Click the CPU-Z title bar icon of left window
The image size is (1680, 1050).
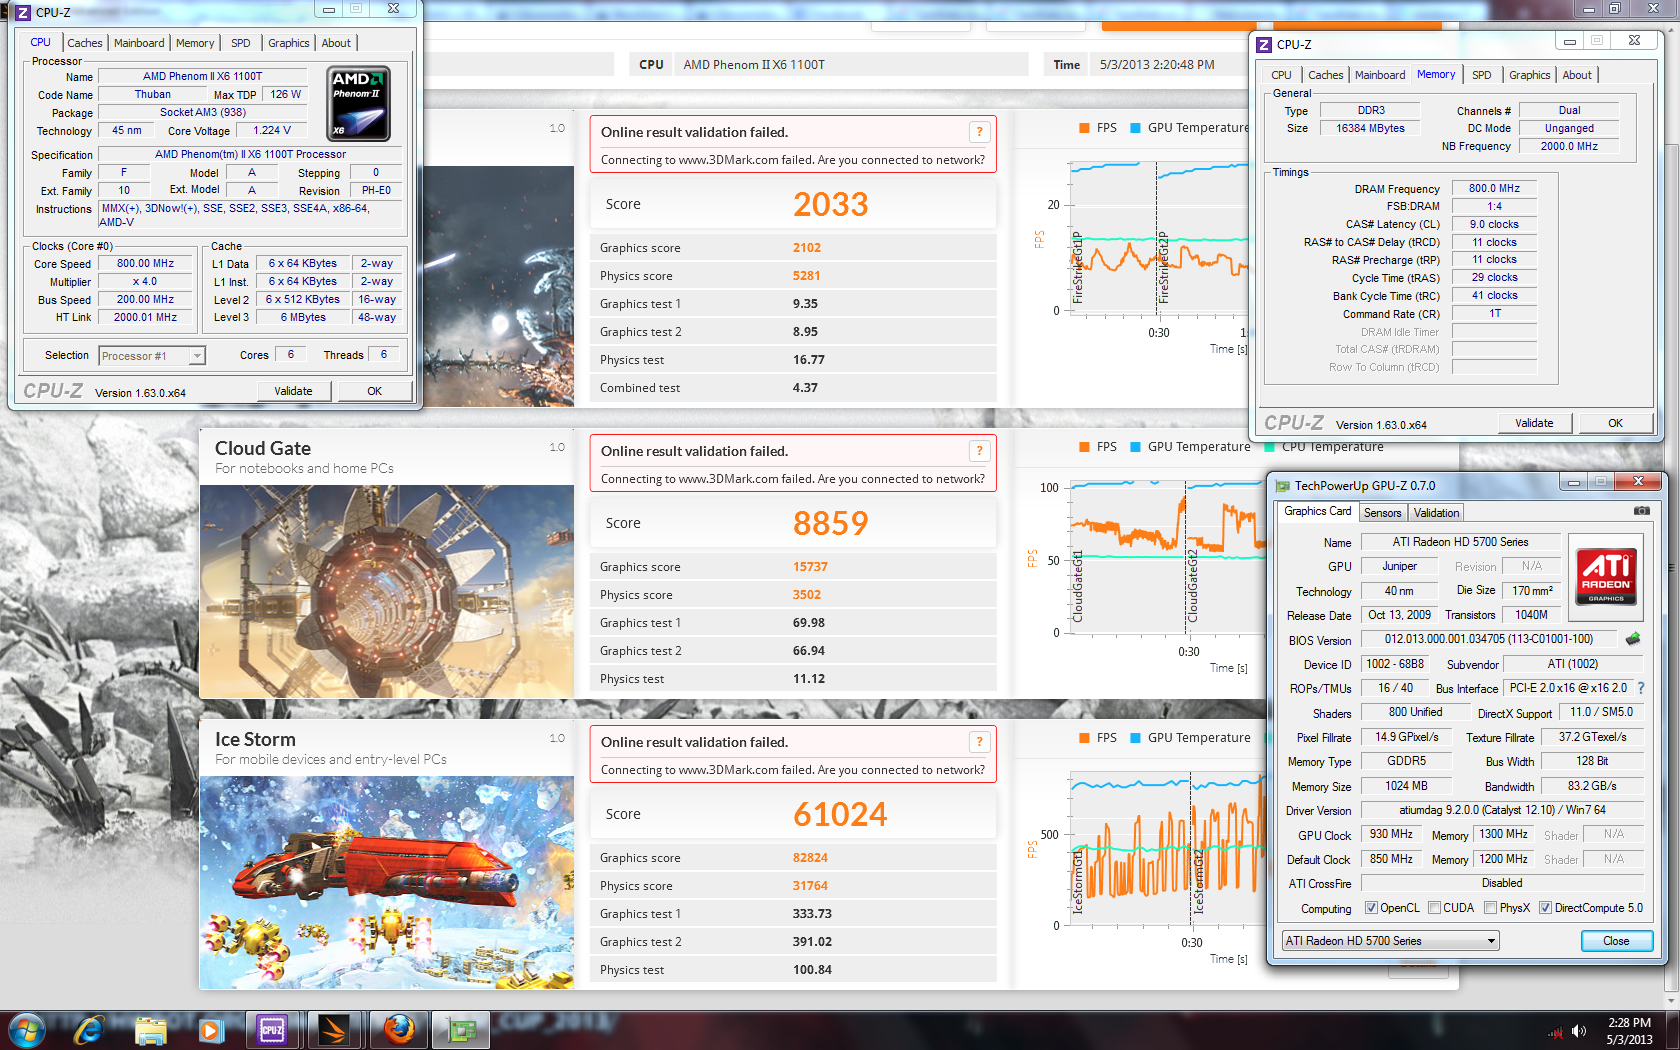click(22, 13)
